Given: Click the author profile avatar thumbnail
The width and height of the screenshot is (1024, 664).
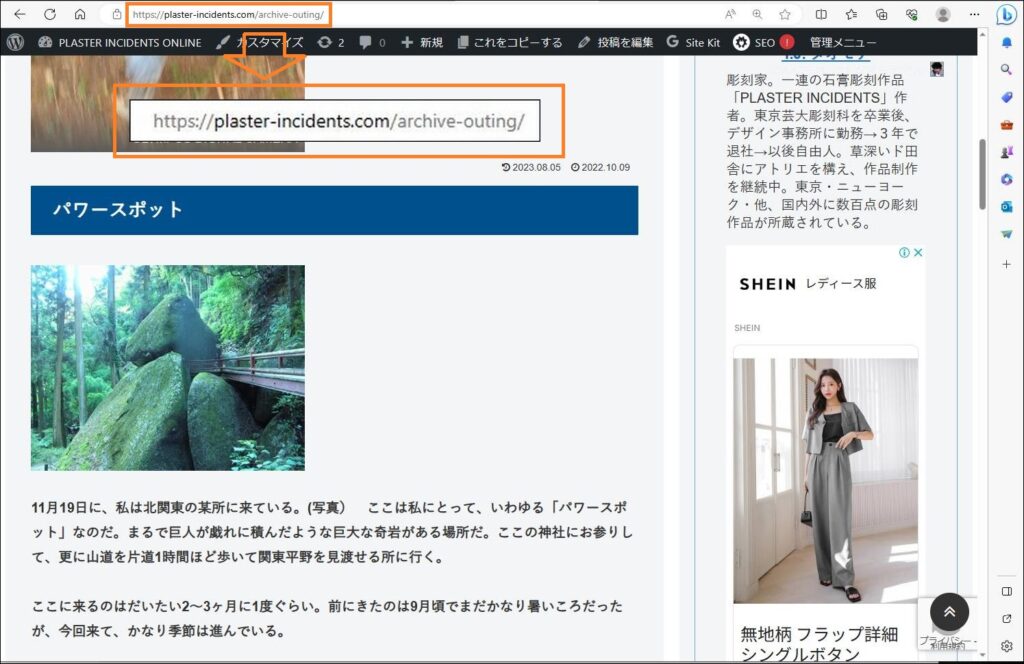Looking at the screenshot, I should [936, 69].
